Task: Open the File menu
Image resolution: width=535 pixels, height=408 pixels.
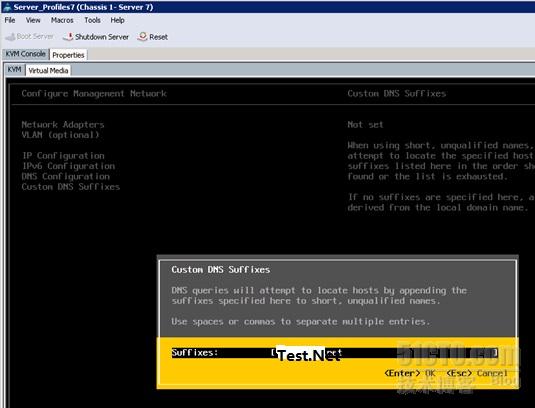Action: coord(10,20)
